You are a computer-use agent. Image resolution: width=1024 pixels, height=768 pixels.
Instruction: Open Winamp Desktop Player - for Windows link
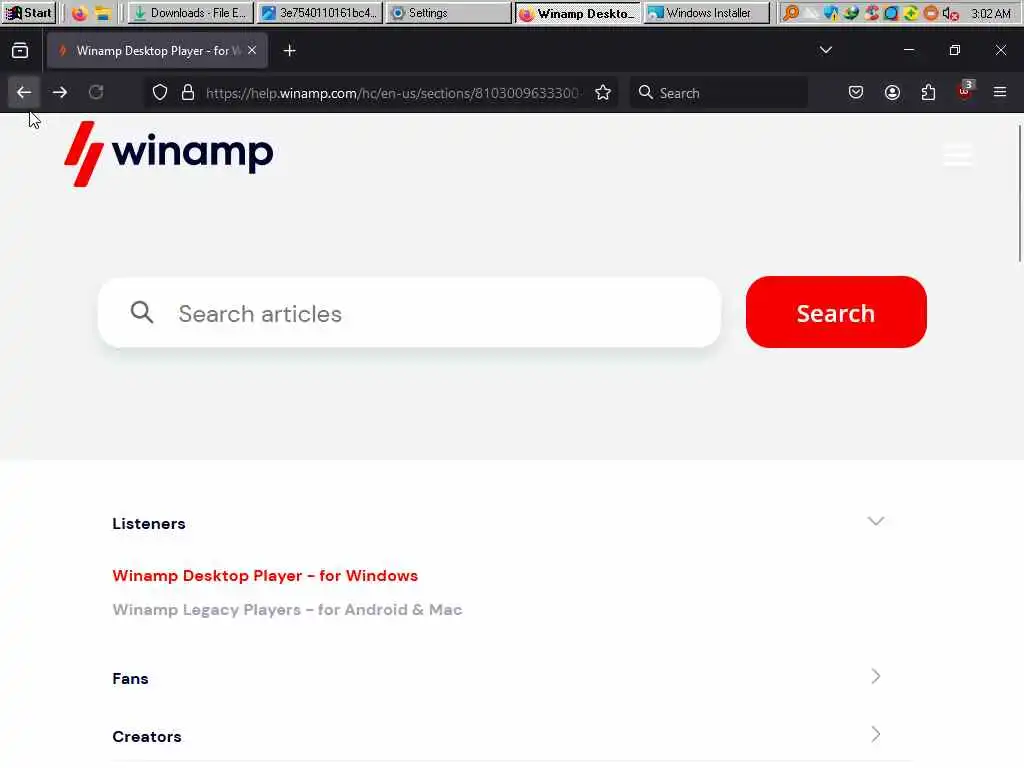[265, 576]
